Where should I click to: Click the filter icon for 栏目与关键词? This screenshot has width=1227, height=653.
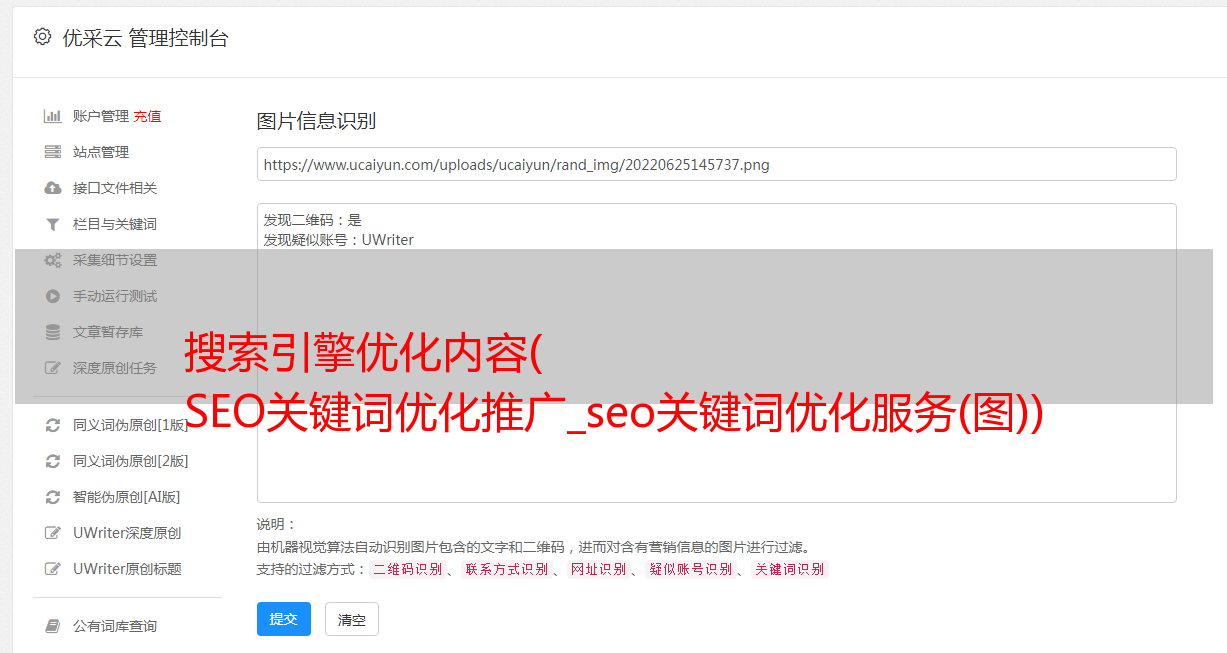pos(53,224)
